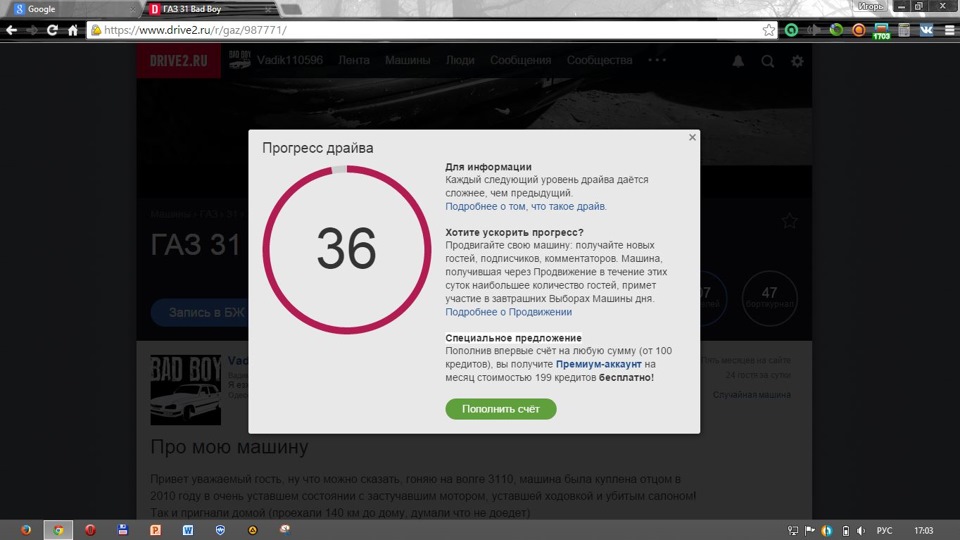Open Машины in the site menu
960x540 pixels.
[407, 60]
